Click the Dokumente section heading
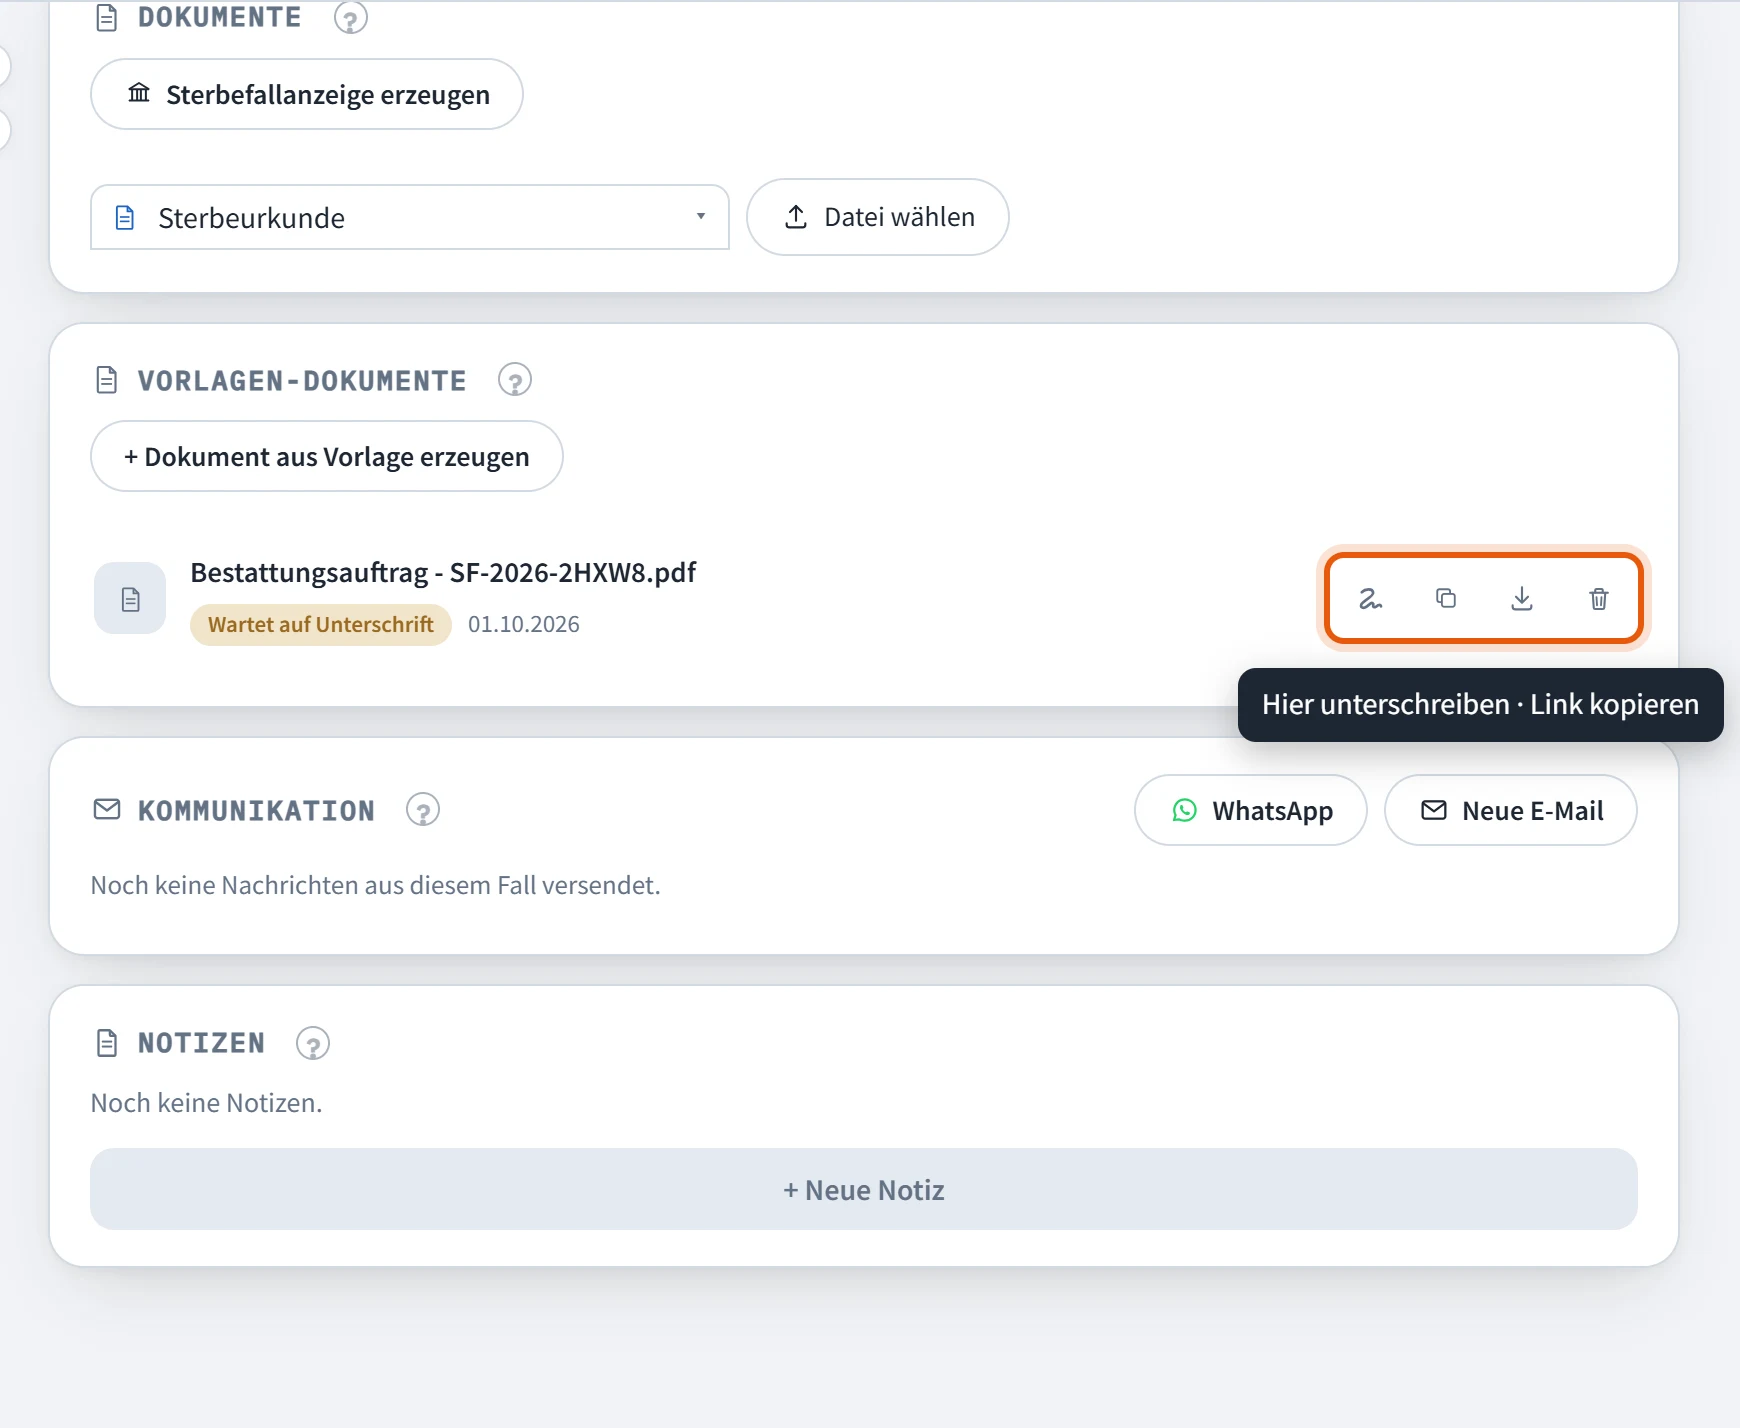 [220, 17]
